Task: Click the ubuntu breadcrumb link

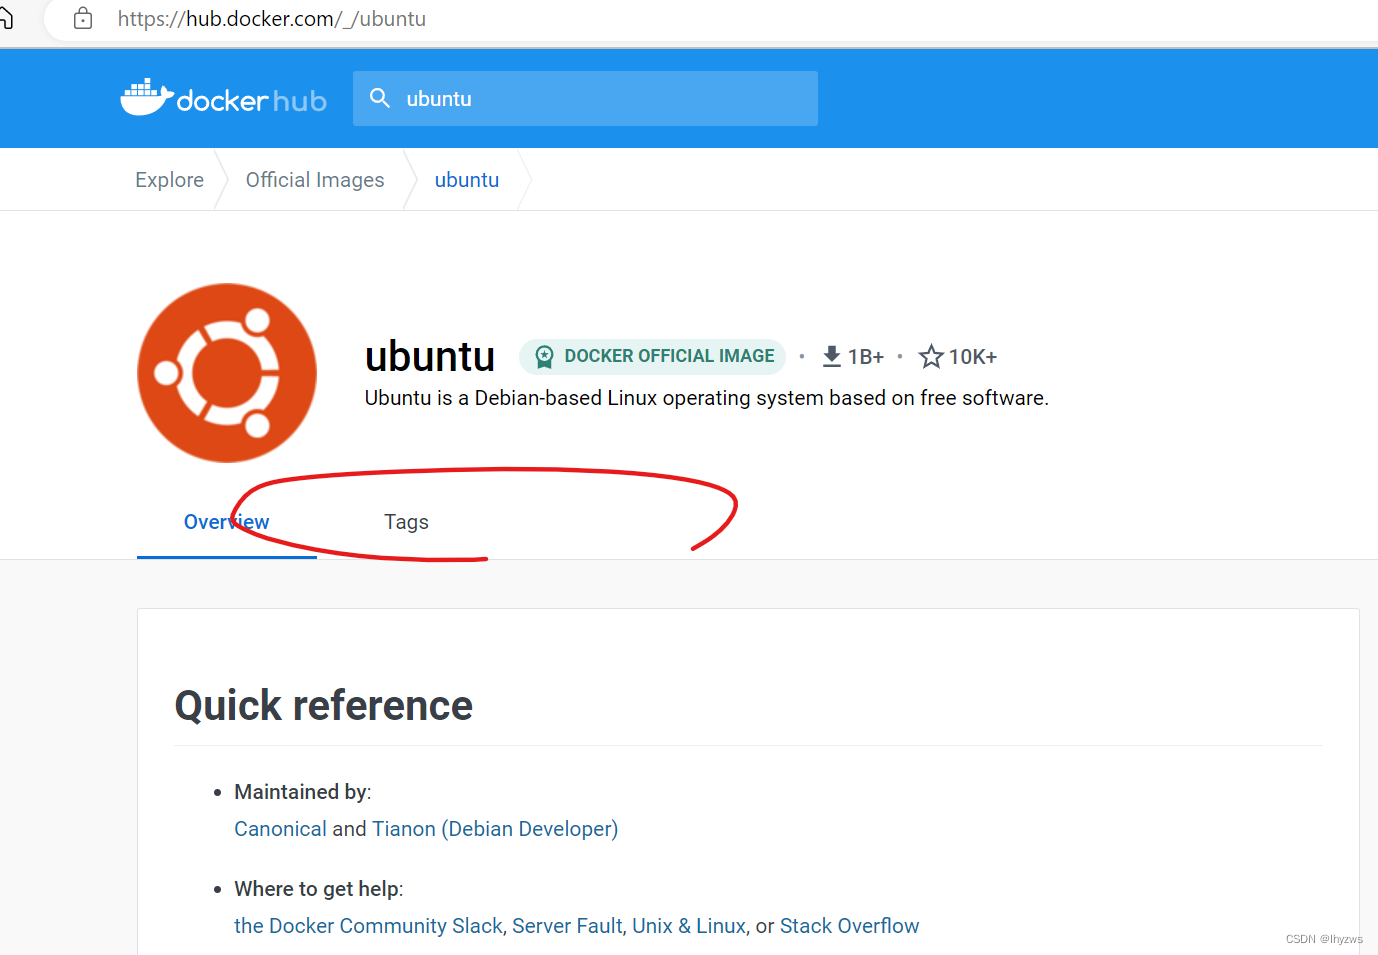Action: (x=467, y=180)
